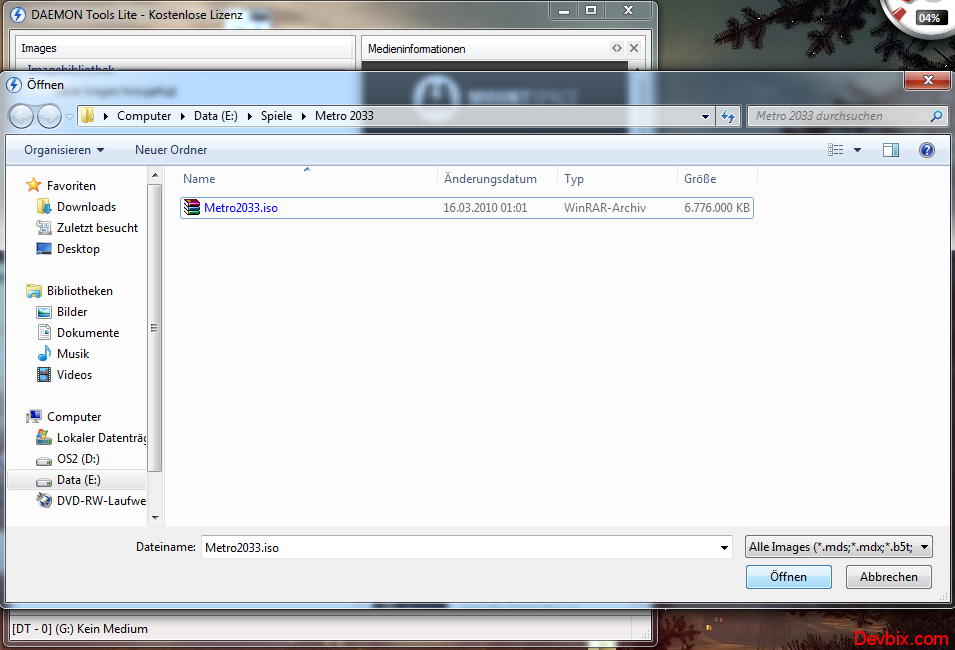Image resolution: width=955 pixels, height=650 pixels.
Task: Sort files by the Größe column
Action: coord(717,178)
